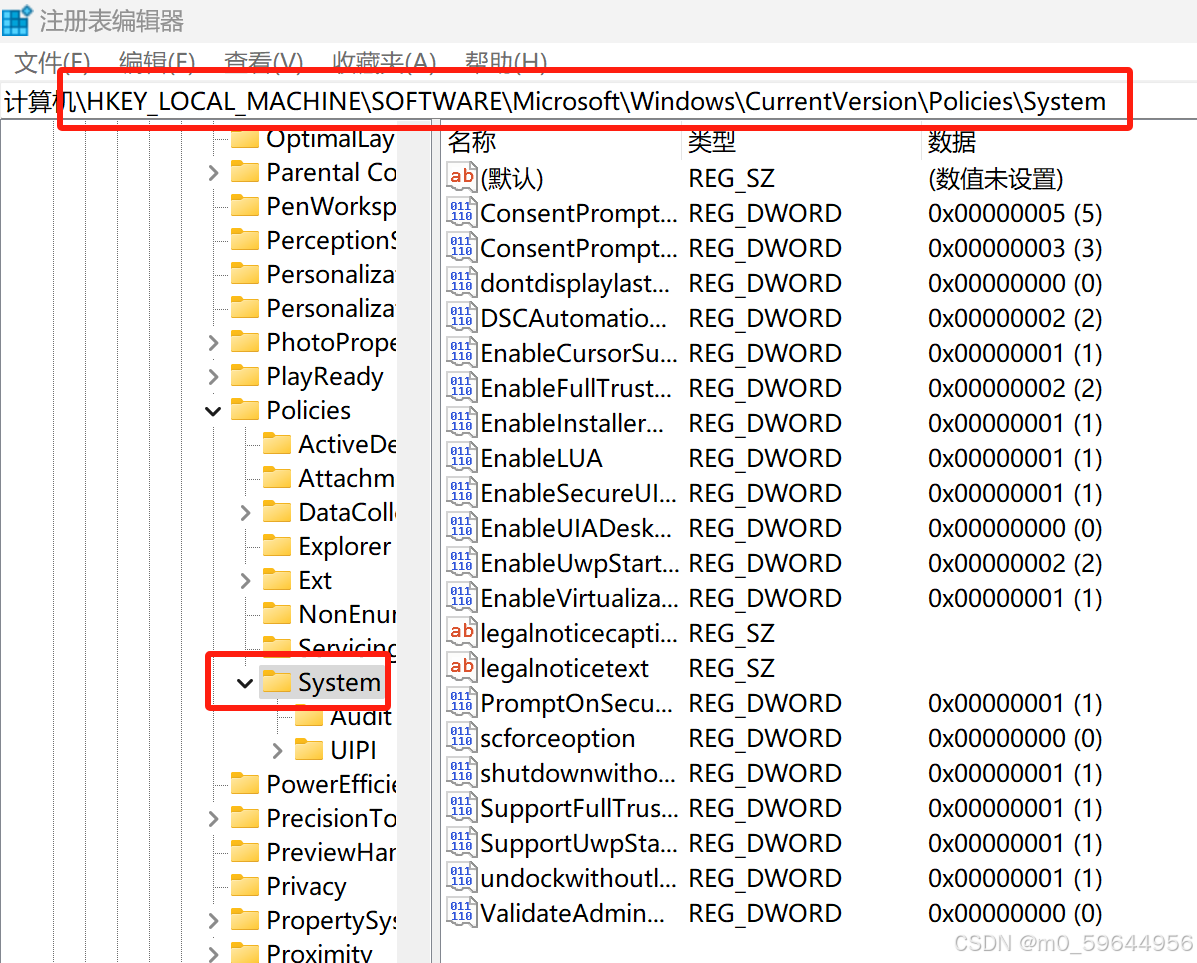Image resolution: width=1197 pixels, height=963 pixels.
Task: Click the Registry Editor title bar icon
Action: (18, 20)
